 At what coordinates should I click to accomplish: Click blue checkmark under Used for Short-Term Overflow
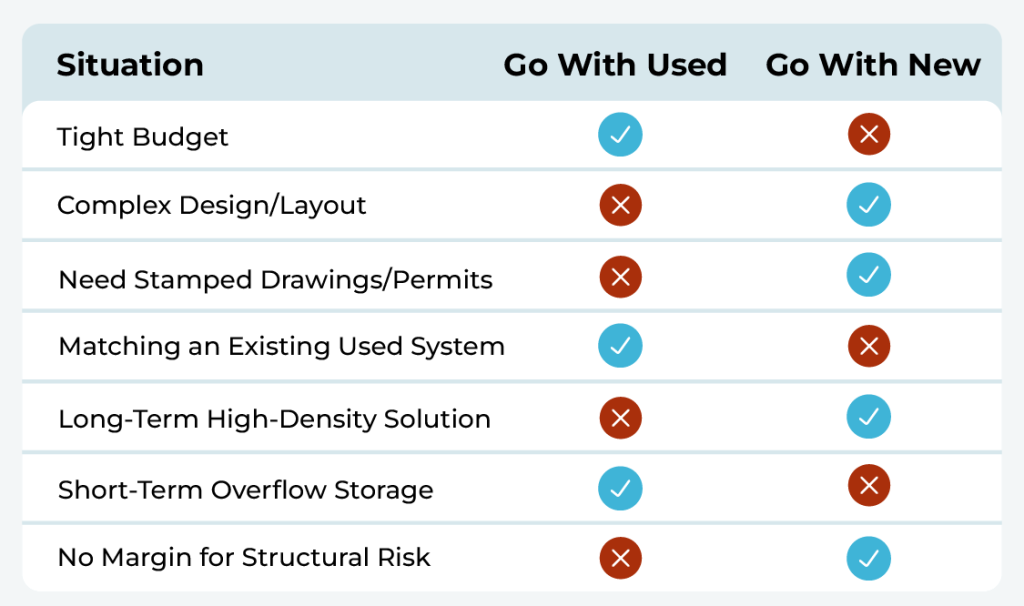coord(620,488)
